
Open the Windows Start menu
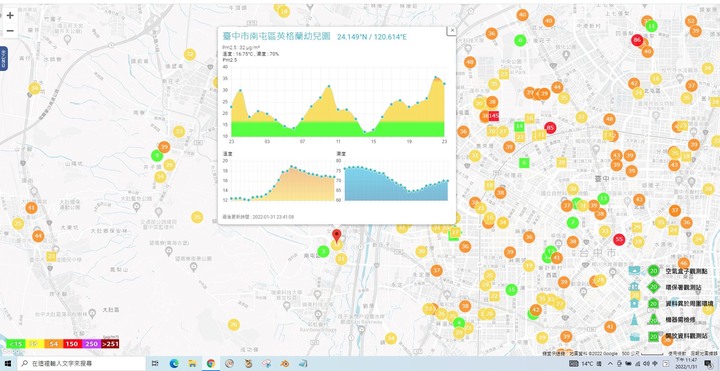point(8,364)
